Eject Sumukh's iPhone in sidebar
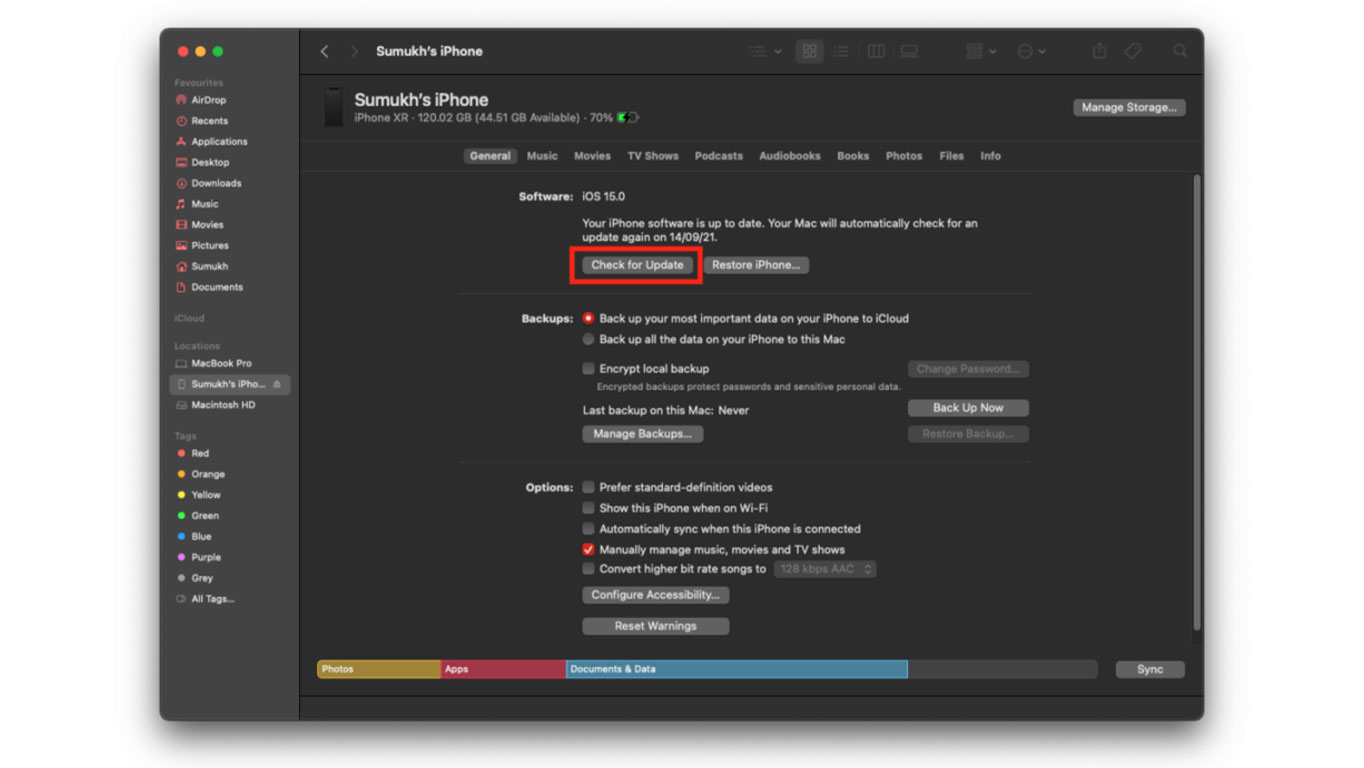1364x768 pixels. [277, 384]
